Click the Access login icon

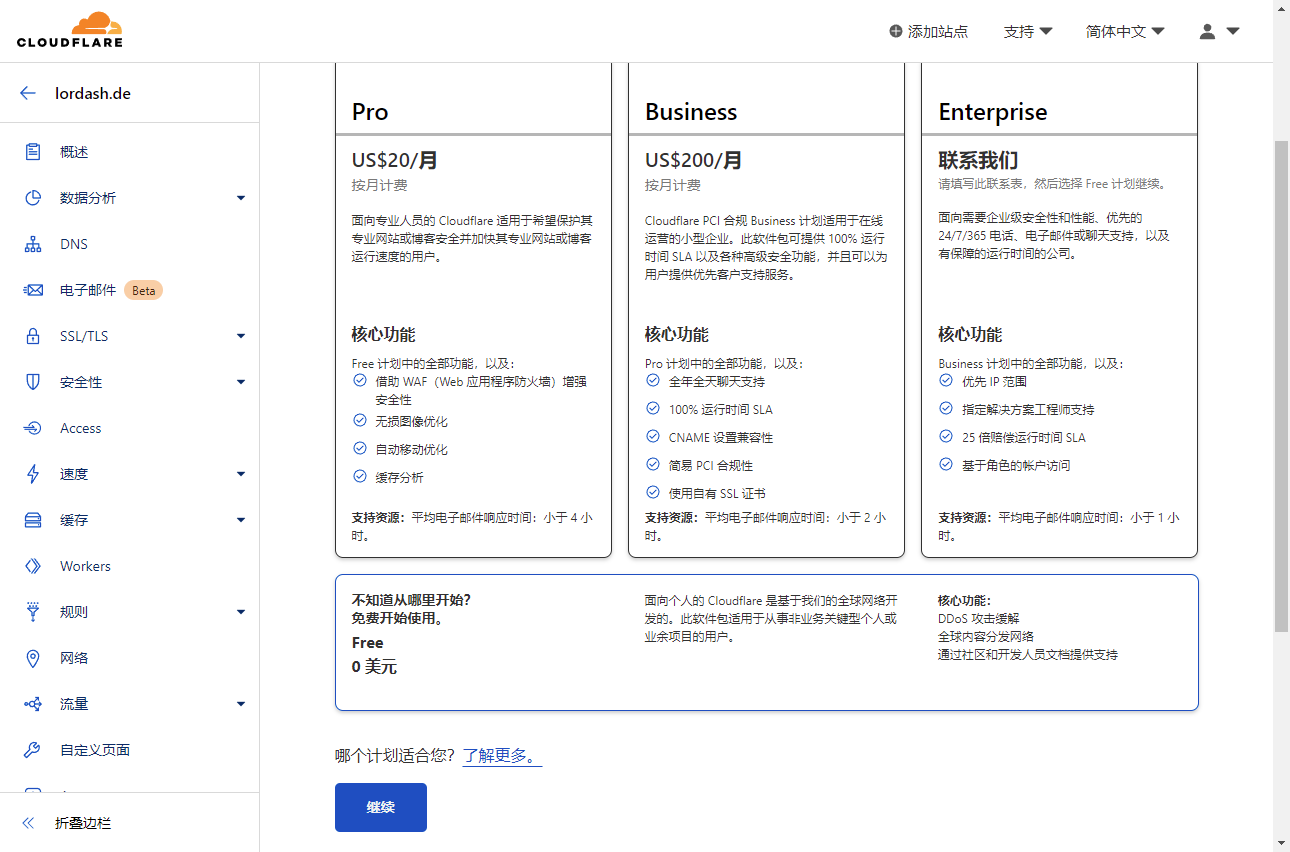[33, 428]
